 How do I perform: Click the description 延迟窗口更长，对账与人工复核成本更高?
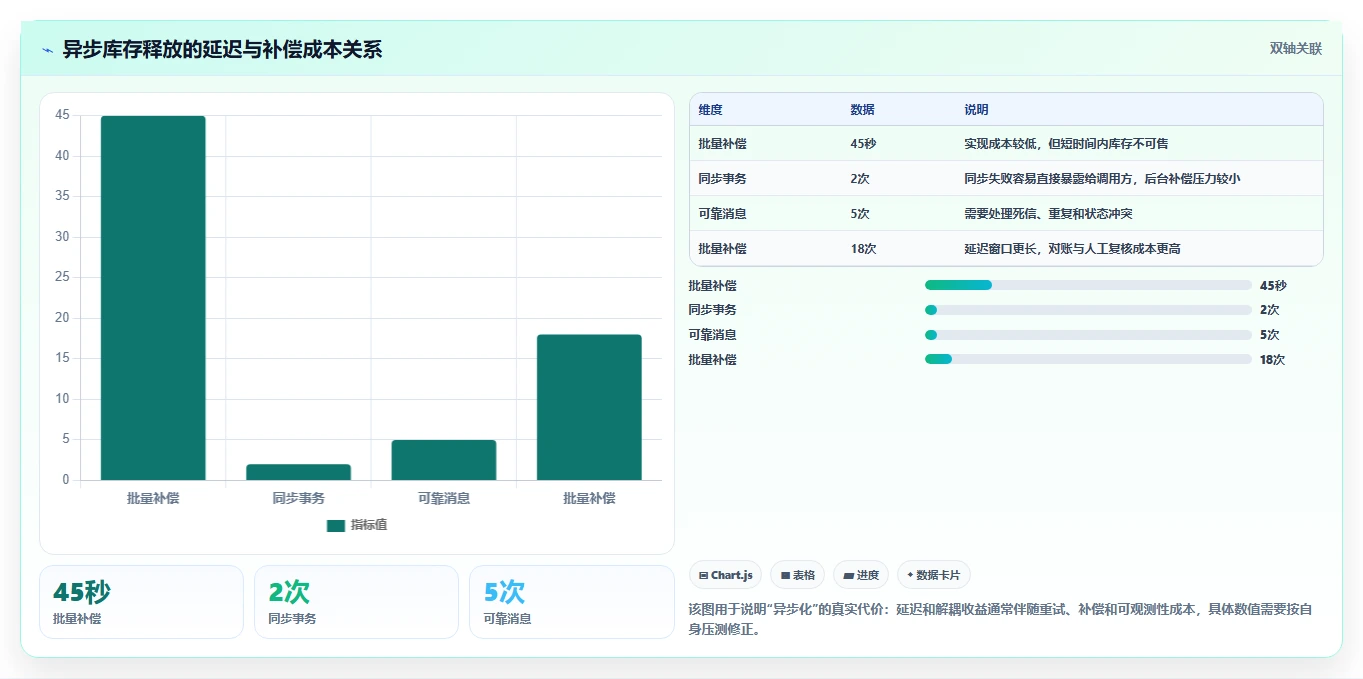tap(1072, 249)
